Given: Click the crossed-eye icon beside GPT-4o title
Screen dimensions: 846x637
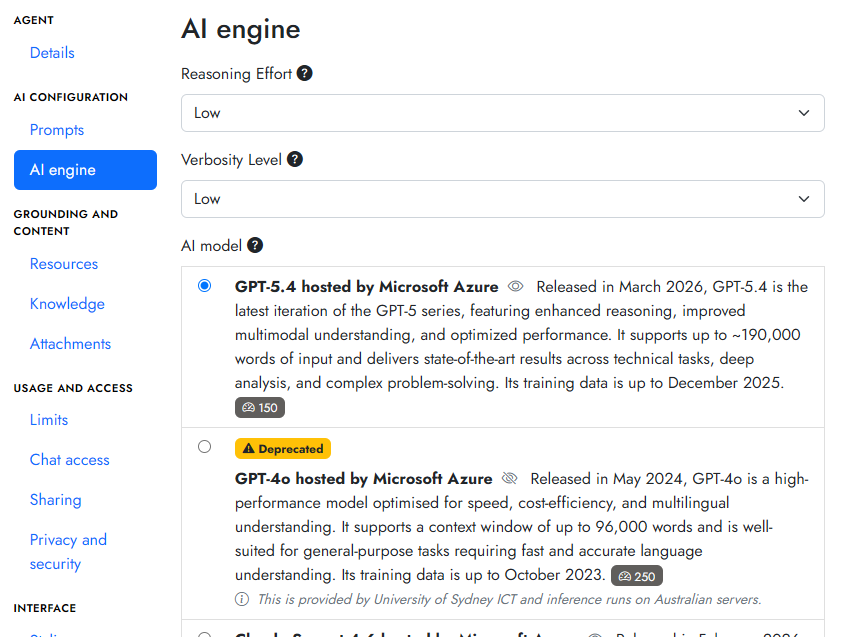Looking at the screenshot, I should tap(510, 478).
